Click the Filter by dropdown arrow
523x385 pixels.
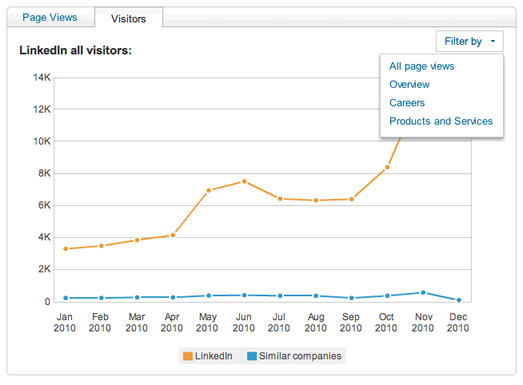493,41
